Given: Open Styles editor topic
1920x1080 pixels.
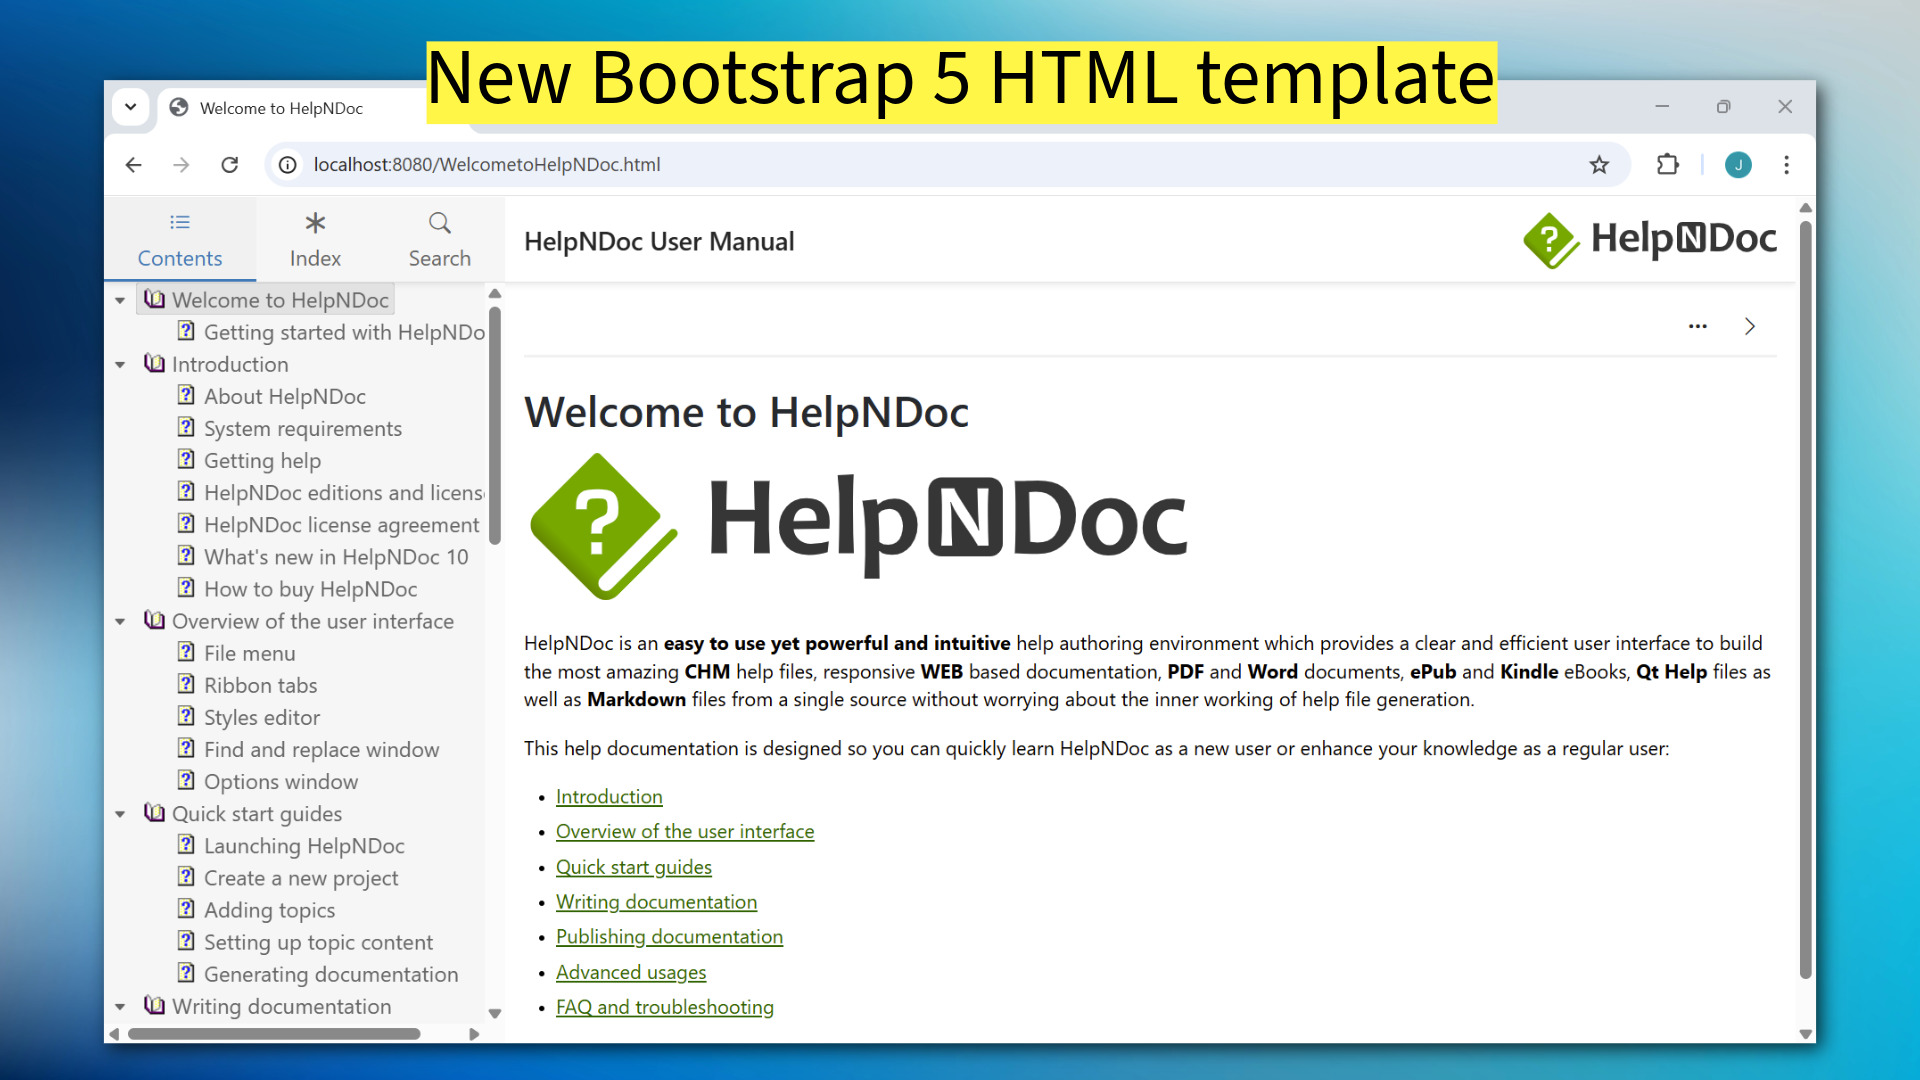Looking at the screenshot, I should point(262,717).
